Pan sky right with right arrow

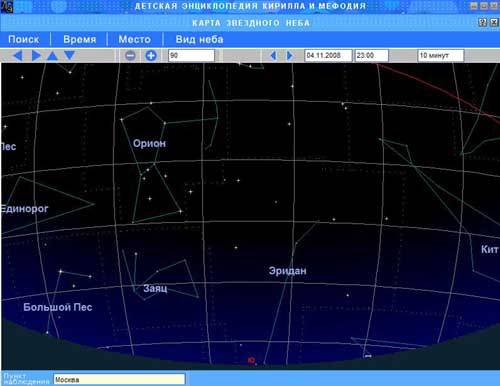(36, 55)
